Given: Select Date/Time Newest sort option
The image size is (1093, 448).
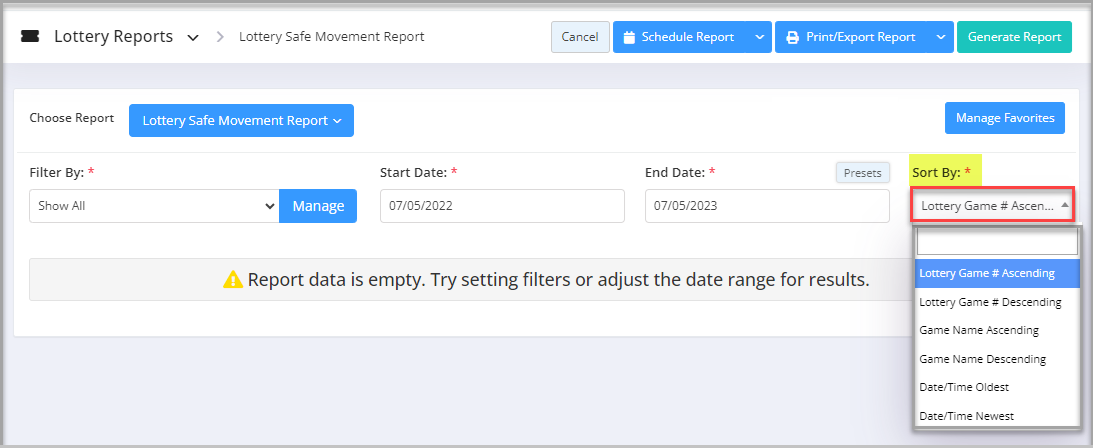Looking at the screenshot, I should 966,415.
